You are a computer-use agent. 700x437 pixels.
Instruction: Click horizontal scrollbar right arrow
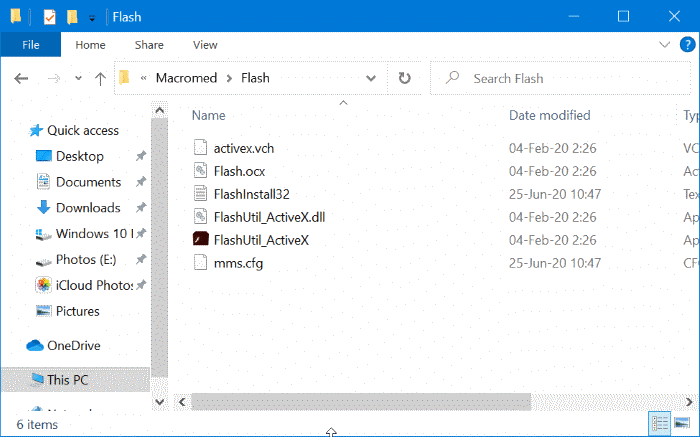click(689, 402)
